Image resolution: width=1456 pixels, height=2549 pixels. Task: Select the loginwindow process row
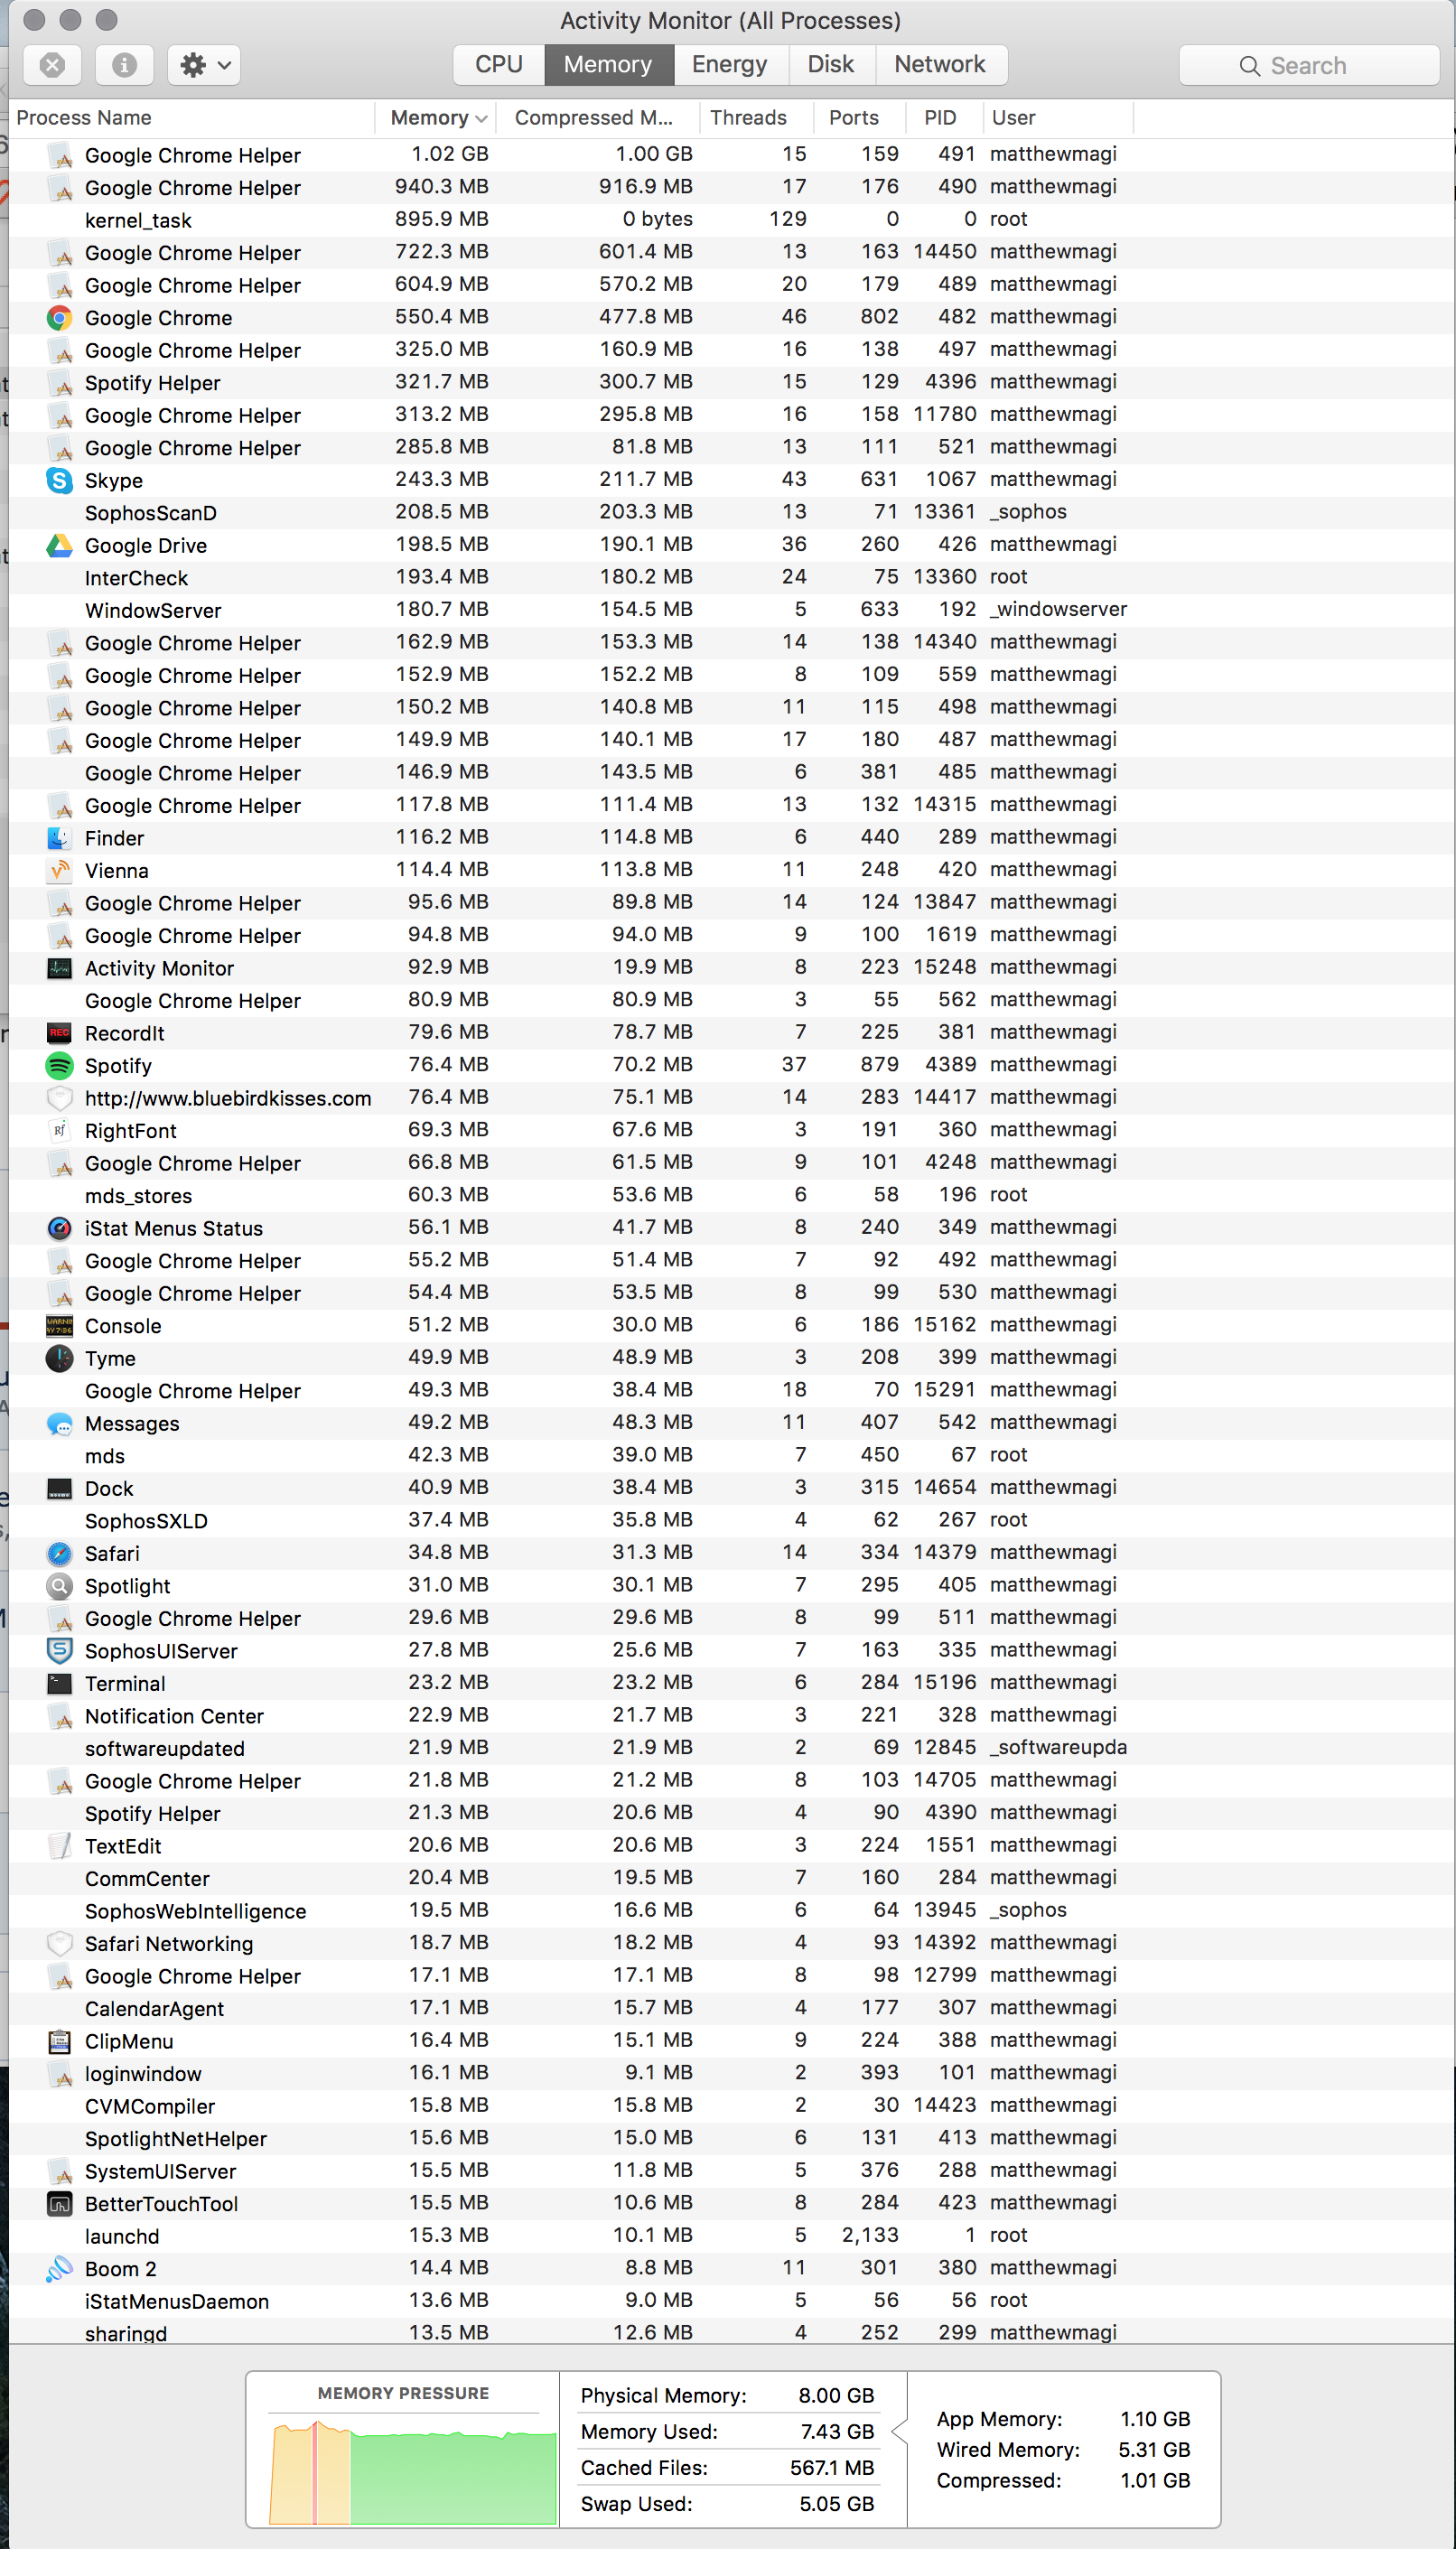pos(732,2073)
